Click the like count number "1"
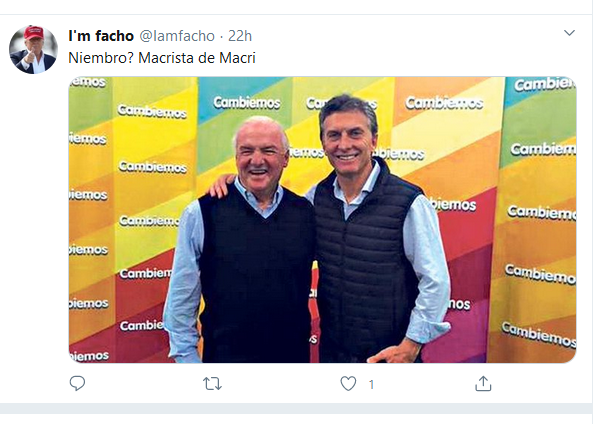 [x=371, y=384]
